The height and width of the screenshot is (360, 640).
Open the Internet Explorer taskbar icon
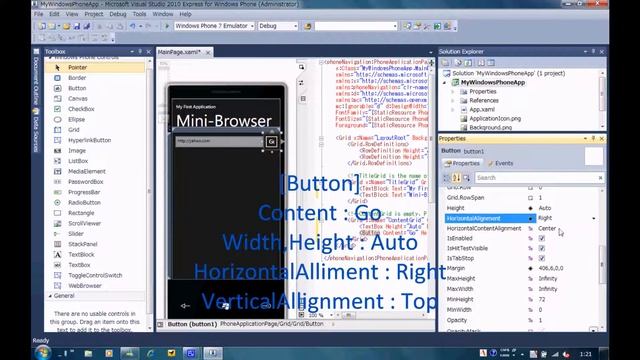[x=150, y=353]
